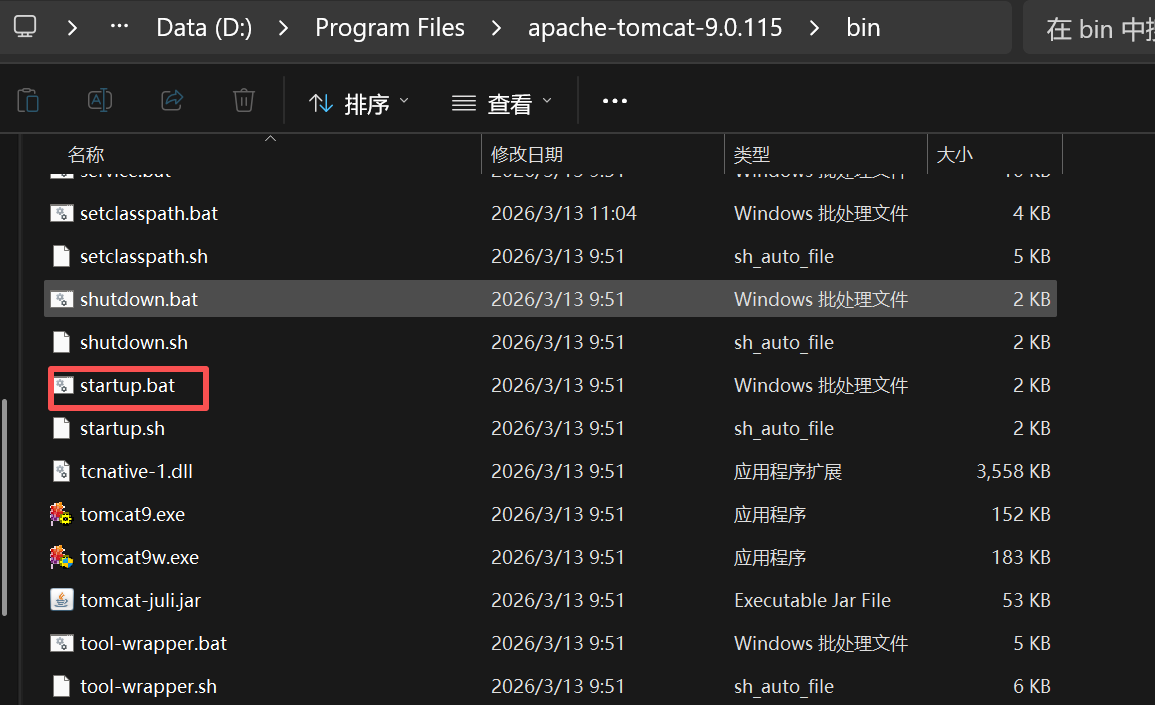Open apache-tomcat-9.0.115 breadcrumb folder

(655, 28)
